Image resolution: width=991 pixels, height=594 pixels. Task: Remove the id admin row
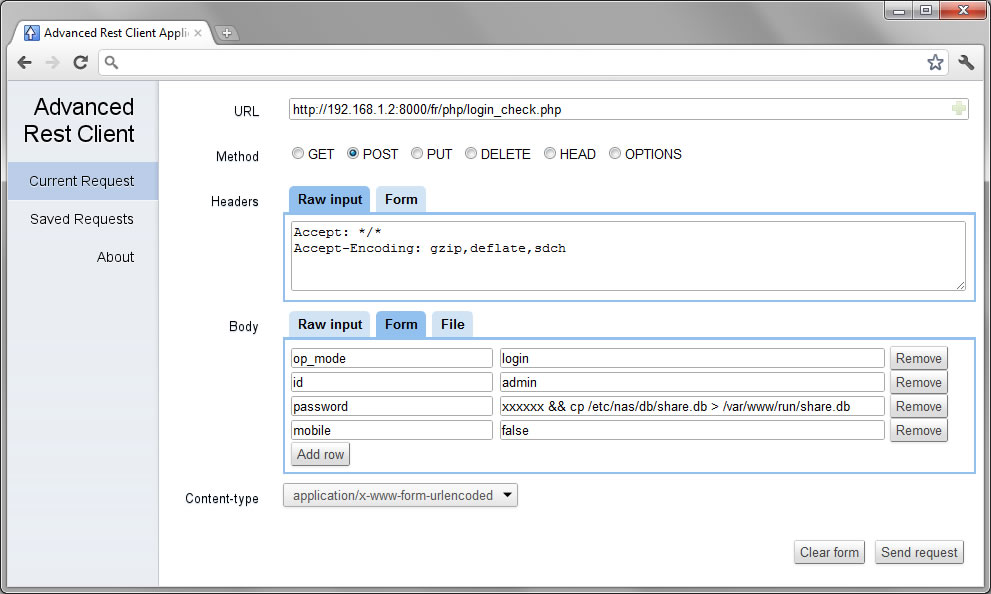[919, 382]
